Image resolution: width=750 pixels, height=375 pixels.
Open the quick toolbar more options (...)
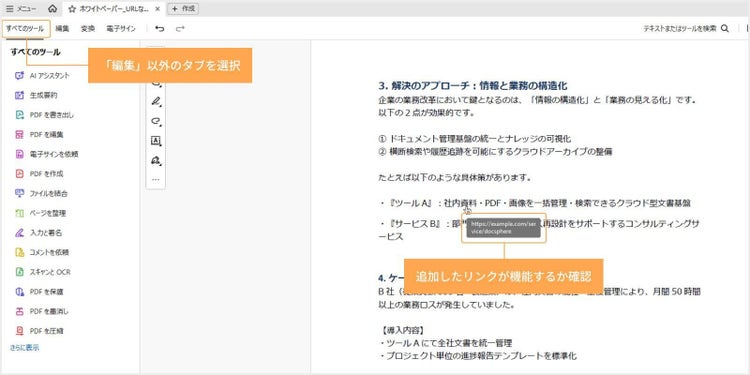[x=156, y=180]
